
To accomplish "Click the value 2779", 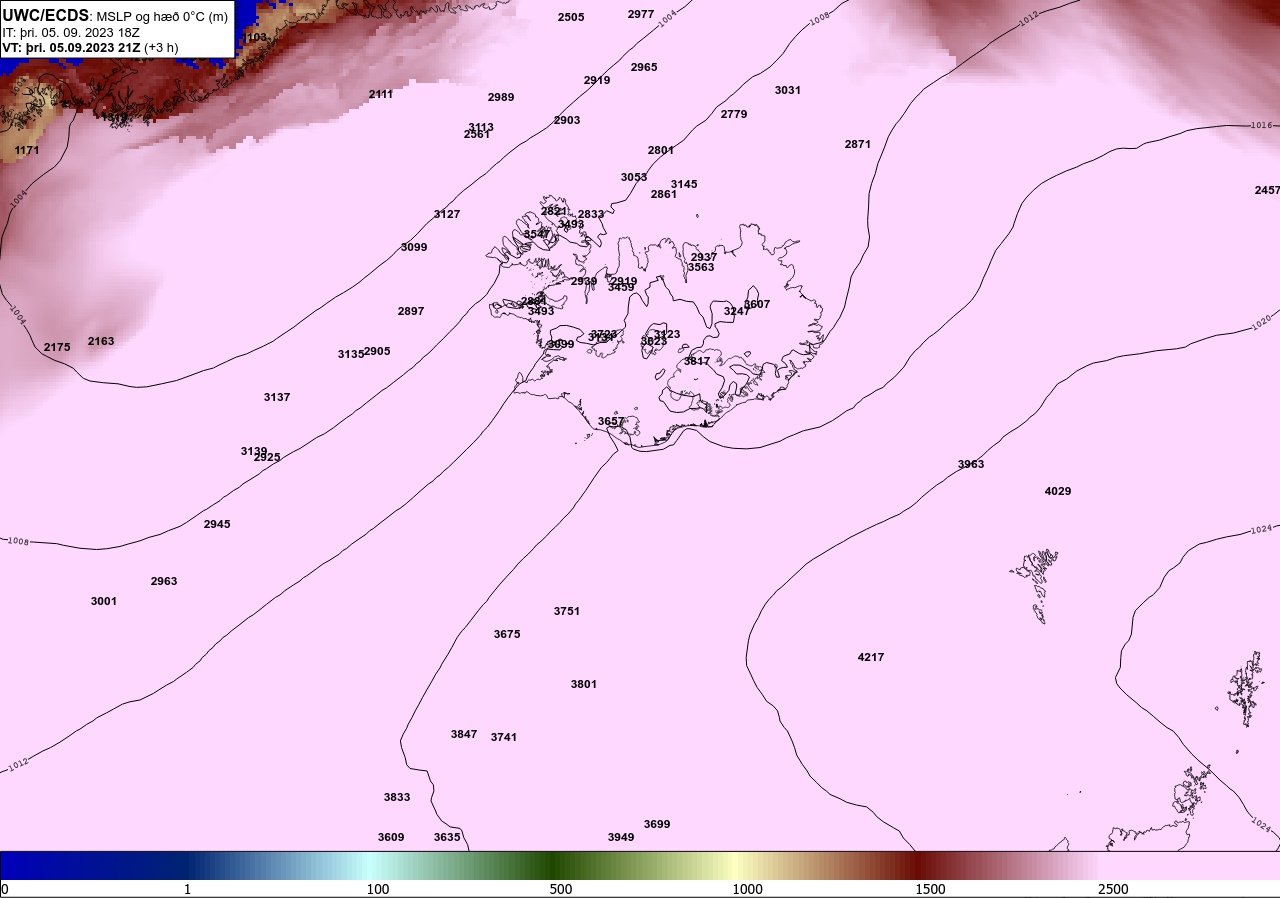I will (734, 114).
